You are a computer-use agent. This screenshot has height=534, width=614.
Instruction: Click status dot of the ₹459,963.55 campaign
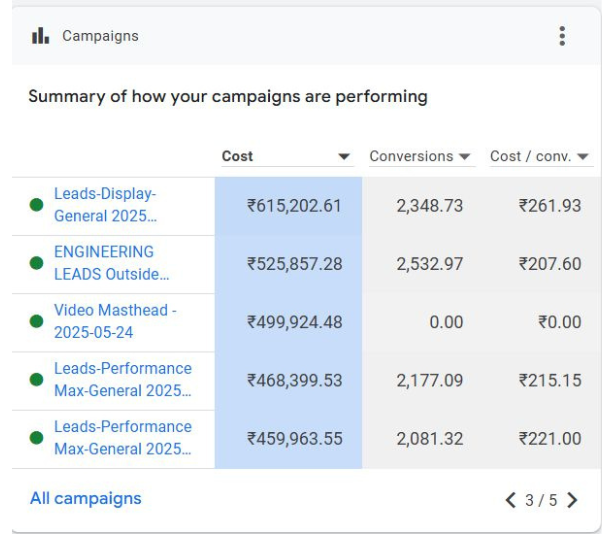tap(37, 437)
